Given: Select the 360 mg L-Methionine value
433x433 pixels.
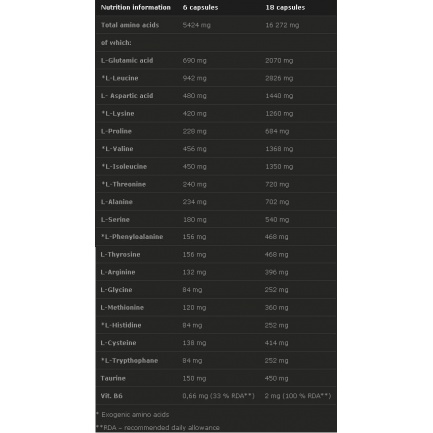Looking at the screenshot, I should (276, 307).
